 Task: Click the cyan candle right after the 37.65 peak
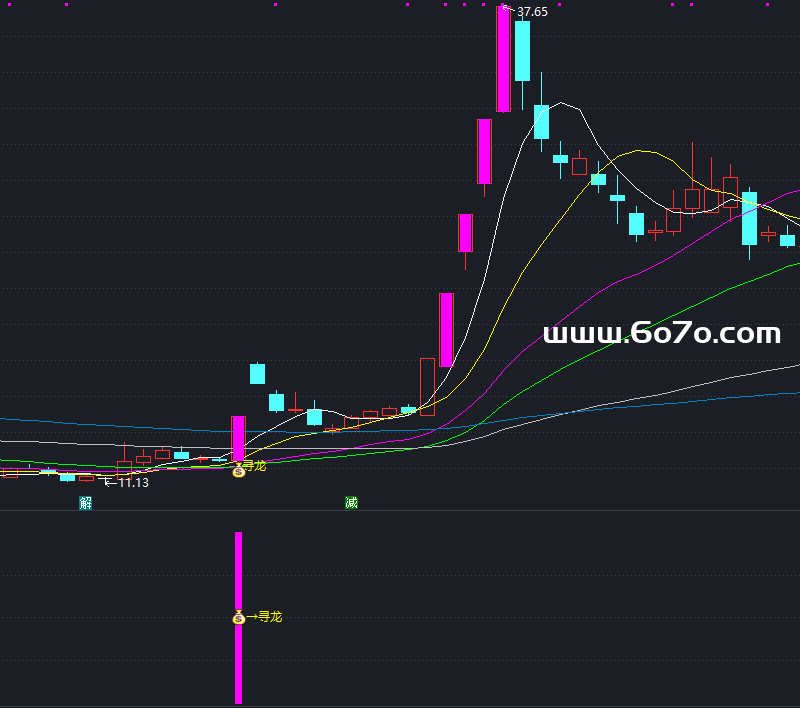click(522, 50)
